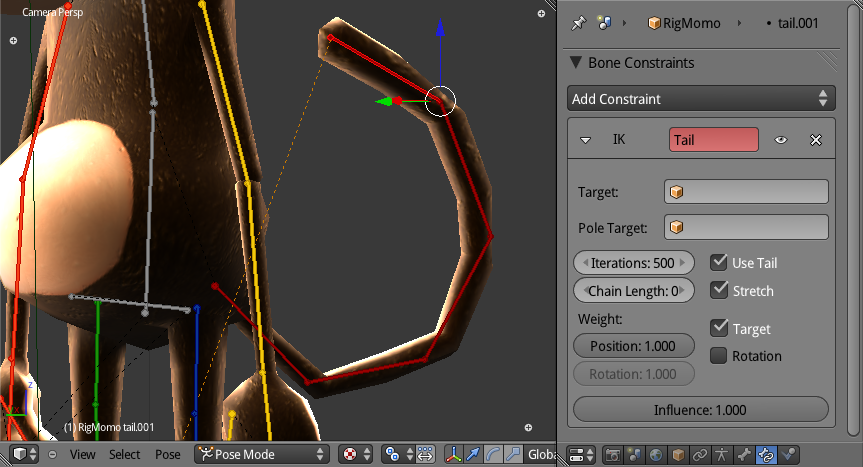
Task: Click the Pole Target object field
Action: tap(746, 227)
